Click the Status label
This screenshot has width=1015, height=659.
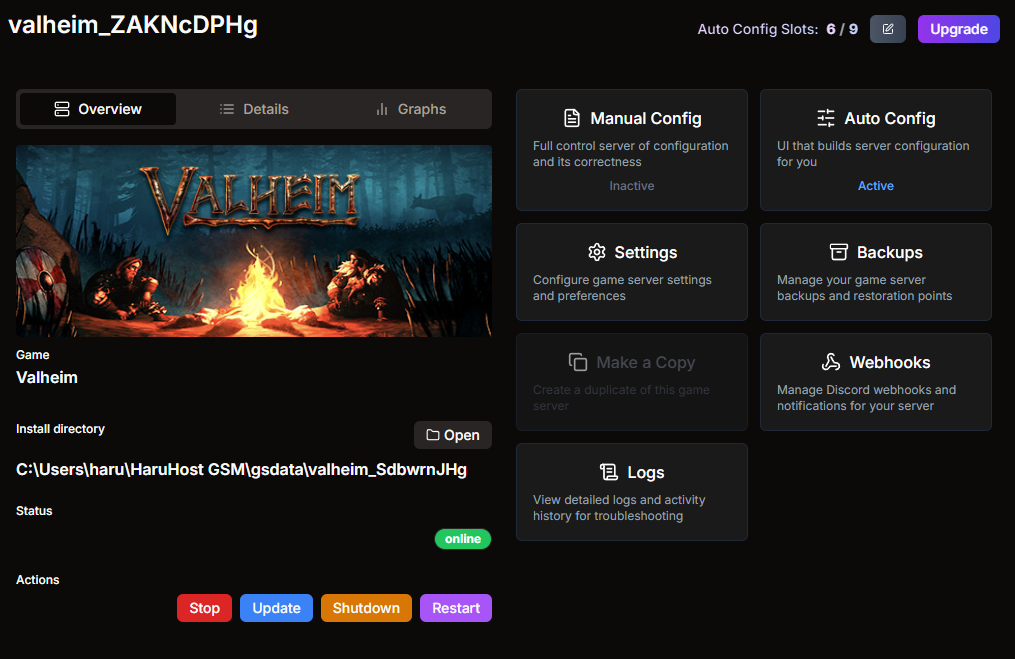(34, 511)
